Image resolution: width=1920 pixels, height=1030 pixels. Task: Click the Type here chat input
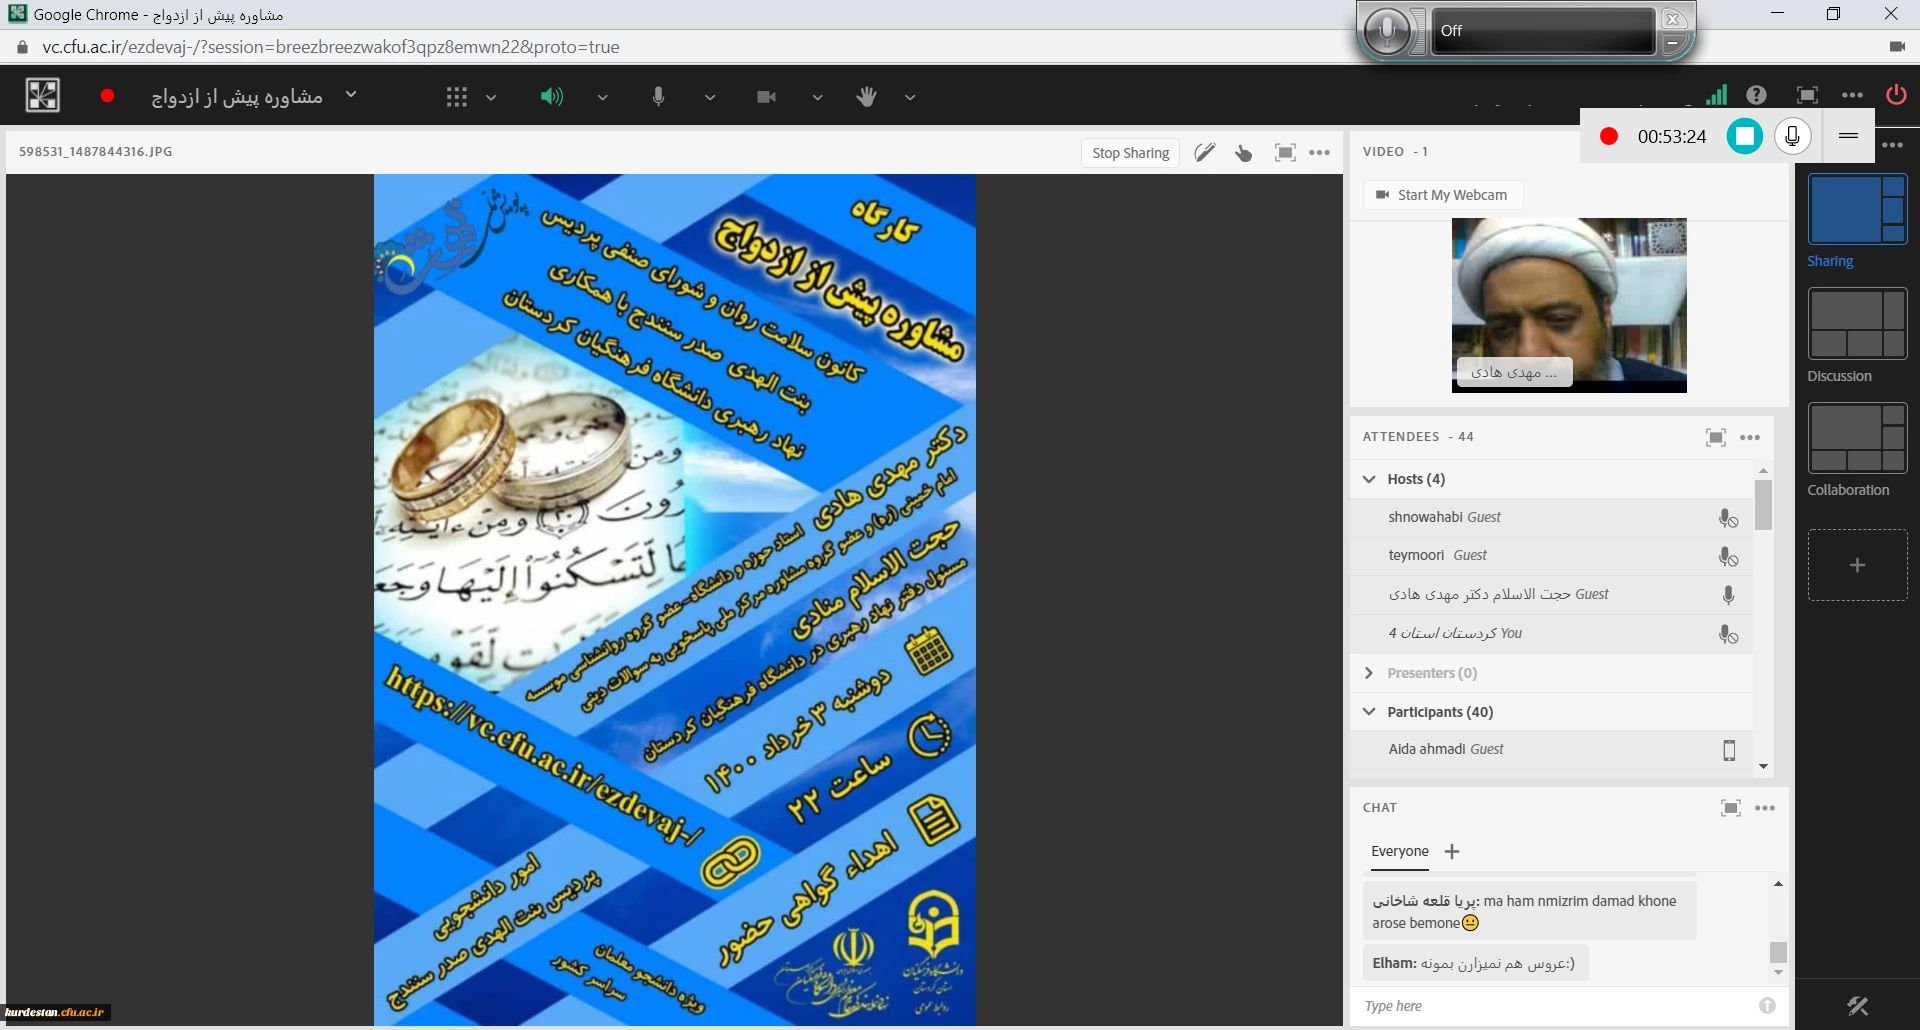point(1555,1006)
